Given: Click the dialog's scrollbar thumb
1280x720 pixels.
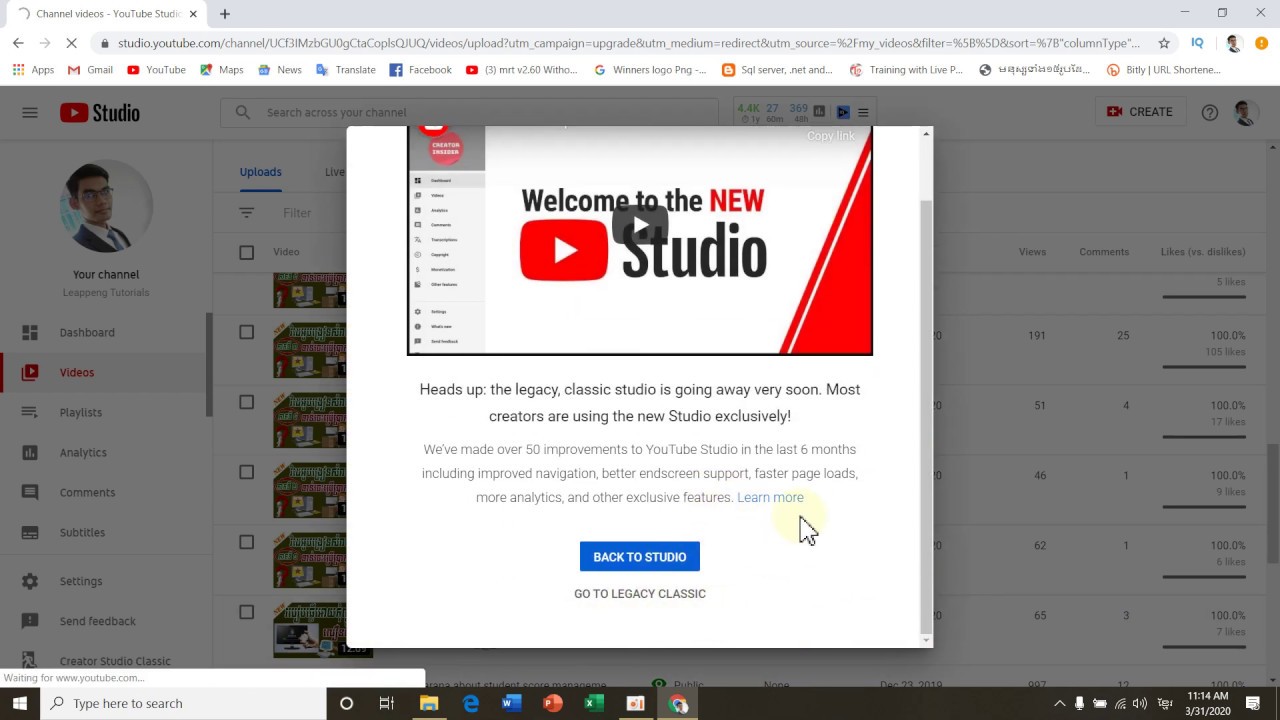Looking at the screenshot, I should pyautogui.click(x=926, y=415).
